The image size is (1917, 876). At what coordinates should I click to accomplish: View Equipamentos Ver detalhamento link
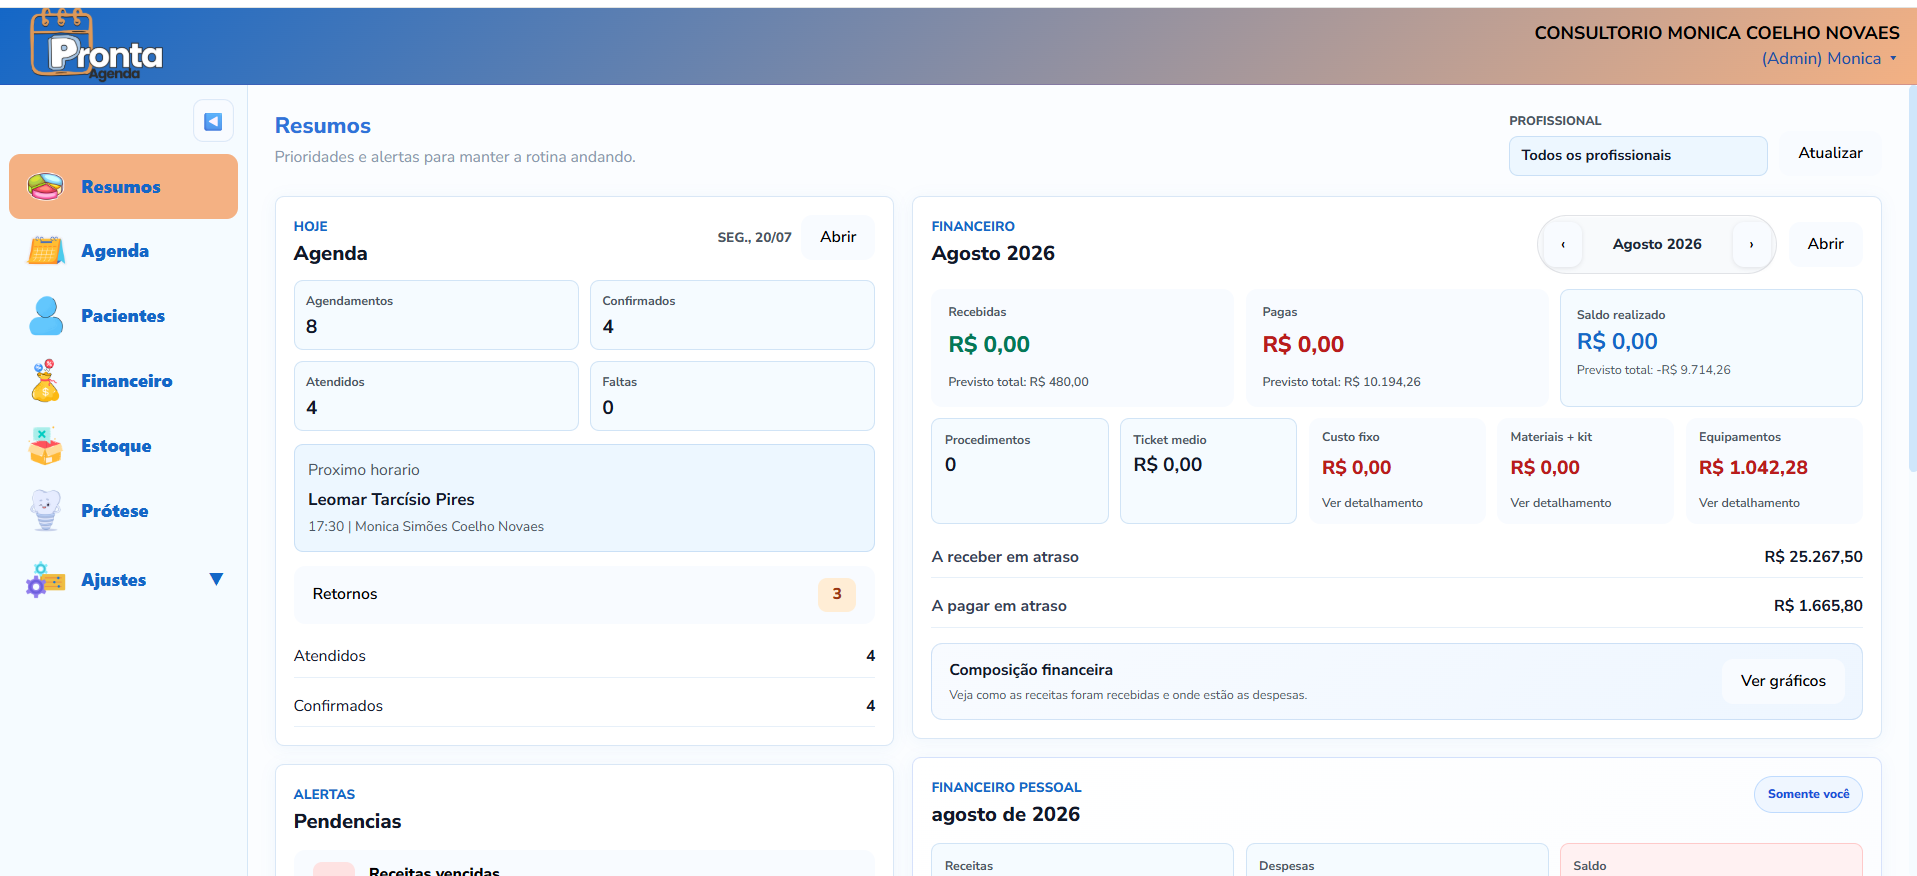1749,503
